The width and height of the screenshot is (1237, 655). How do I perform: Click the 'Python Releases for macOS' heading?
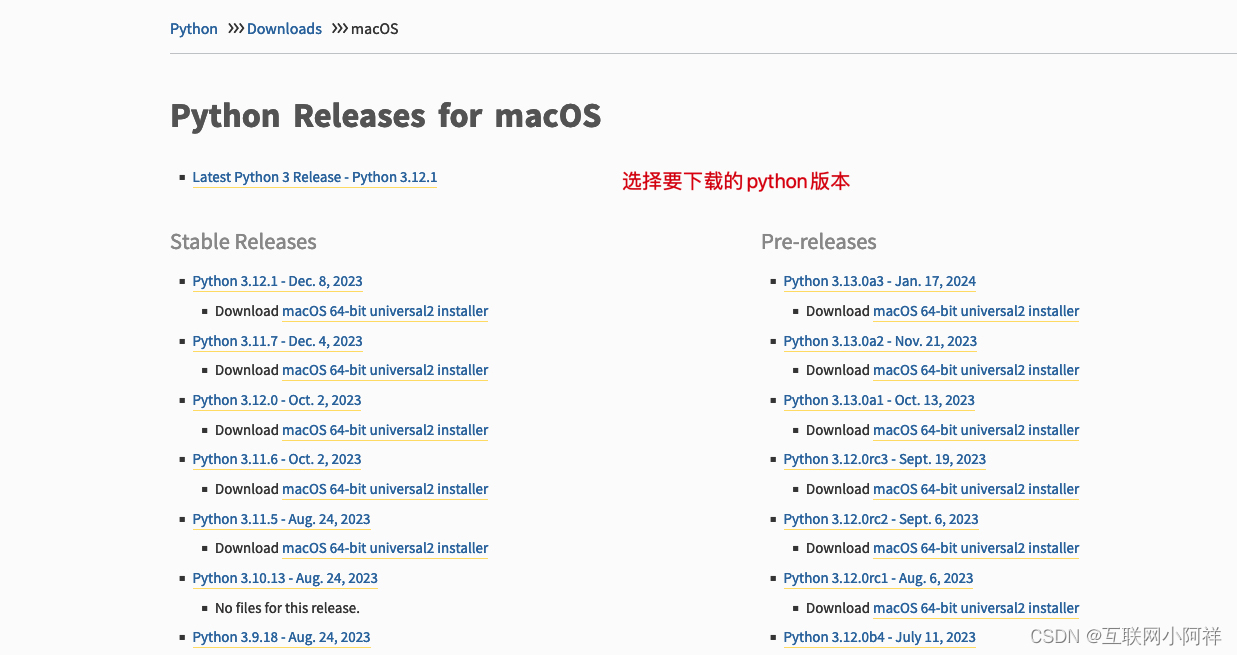(x=386, y=116)
